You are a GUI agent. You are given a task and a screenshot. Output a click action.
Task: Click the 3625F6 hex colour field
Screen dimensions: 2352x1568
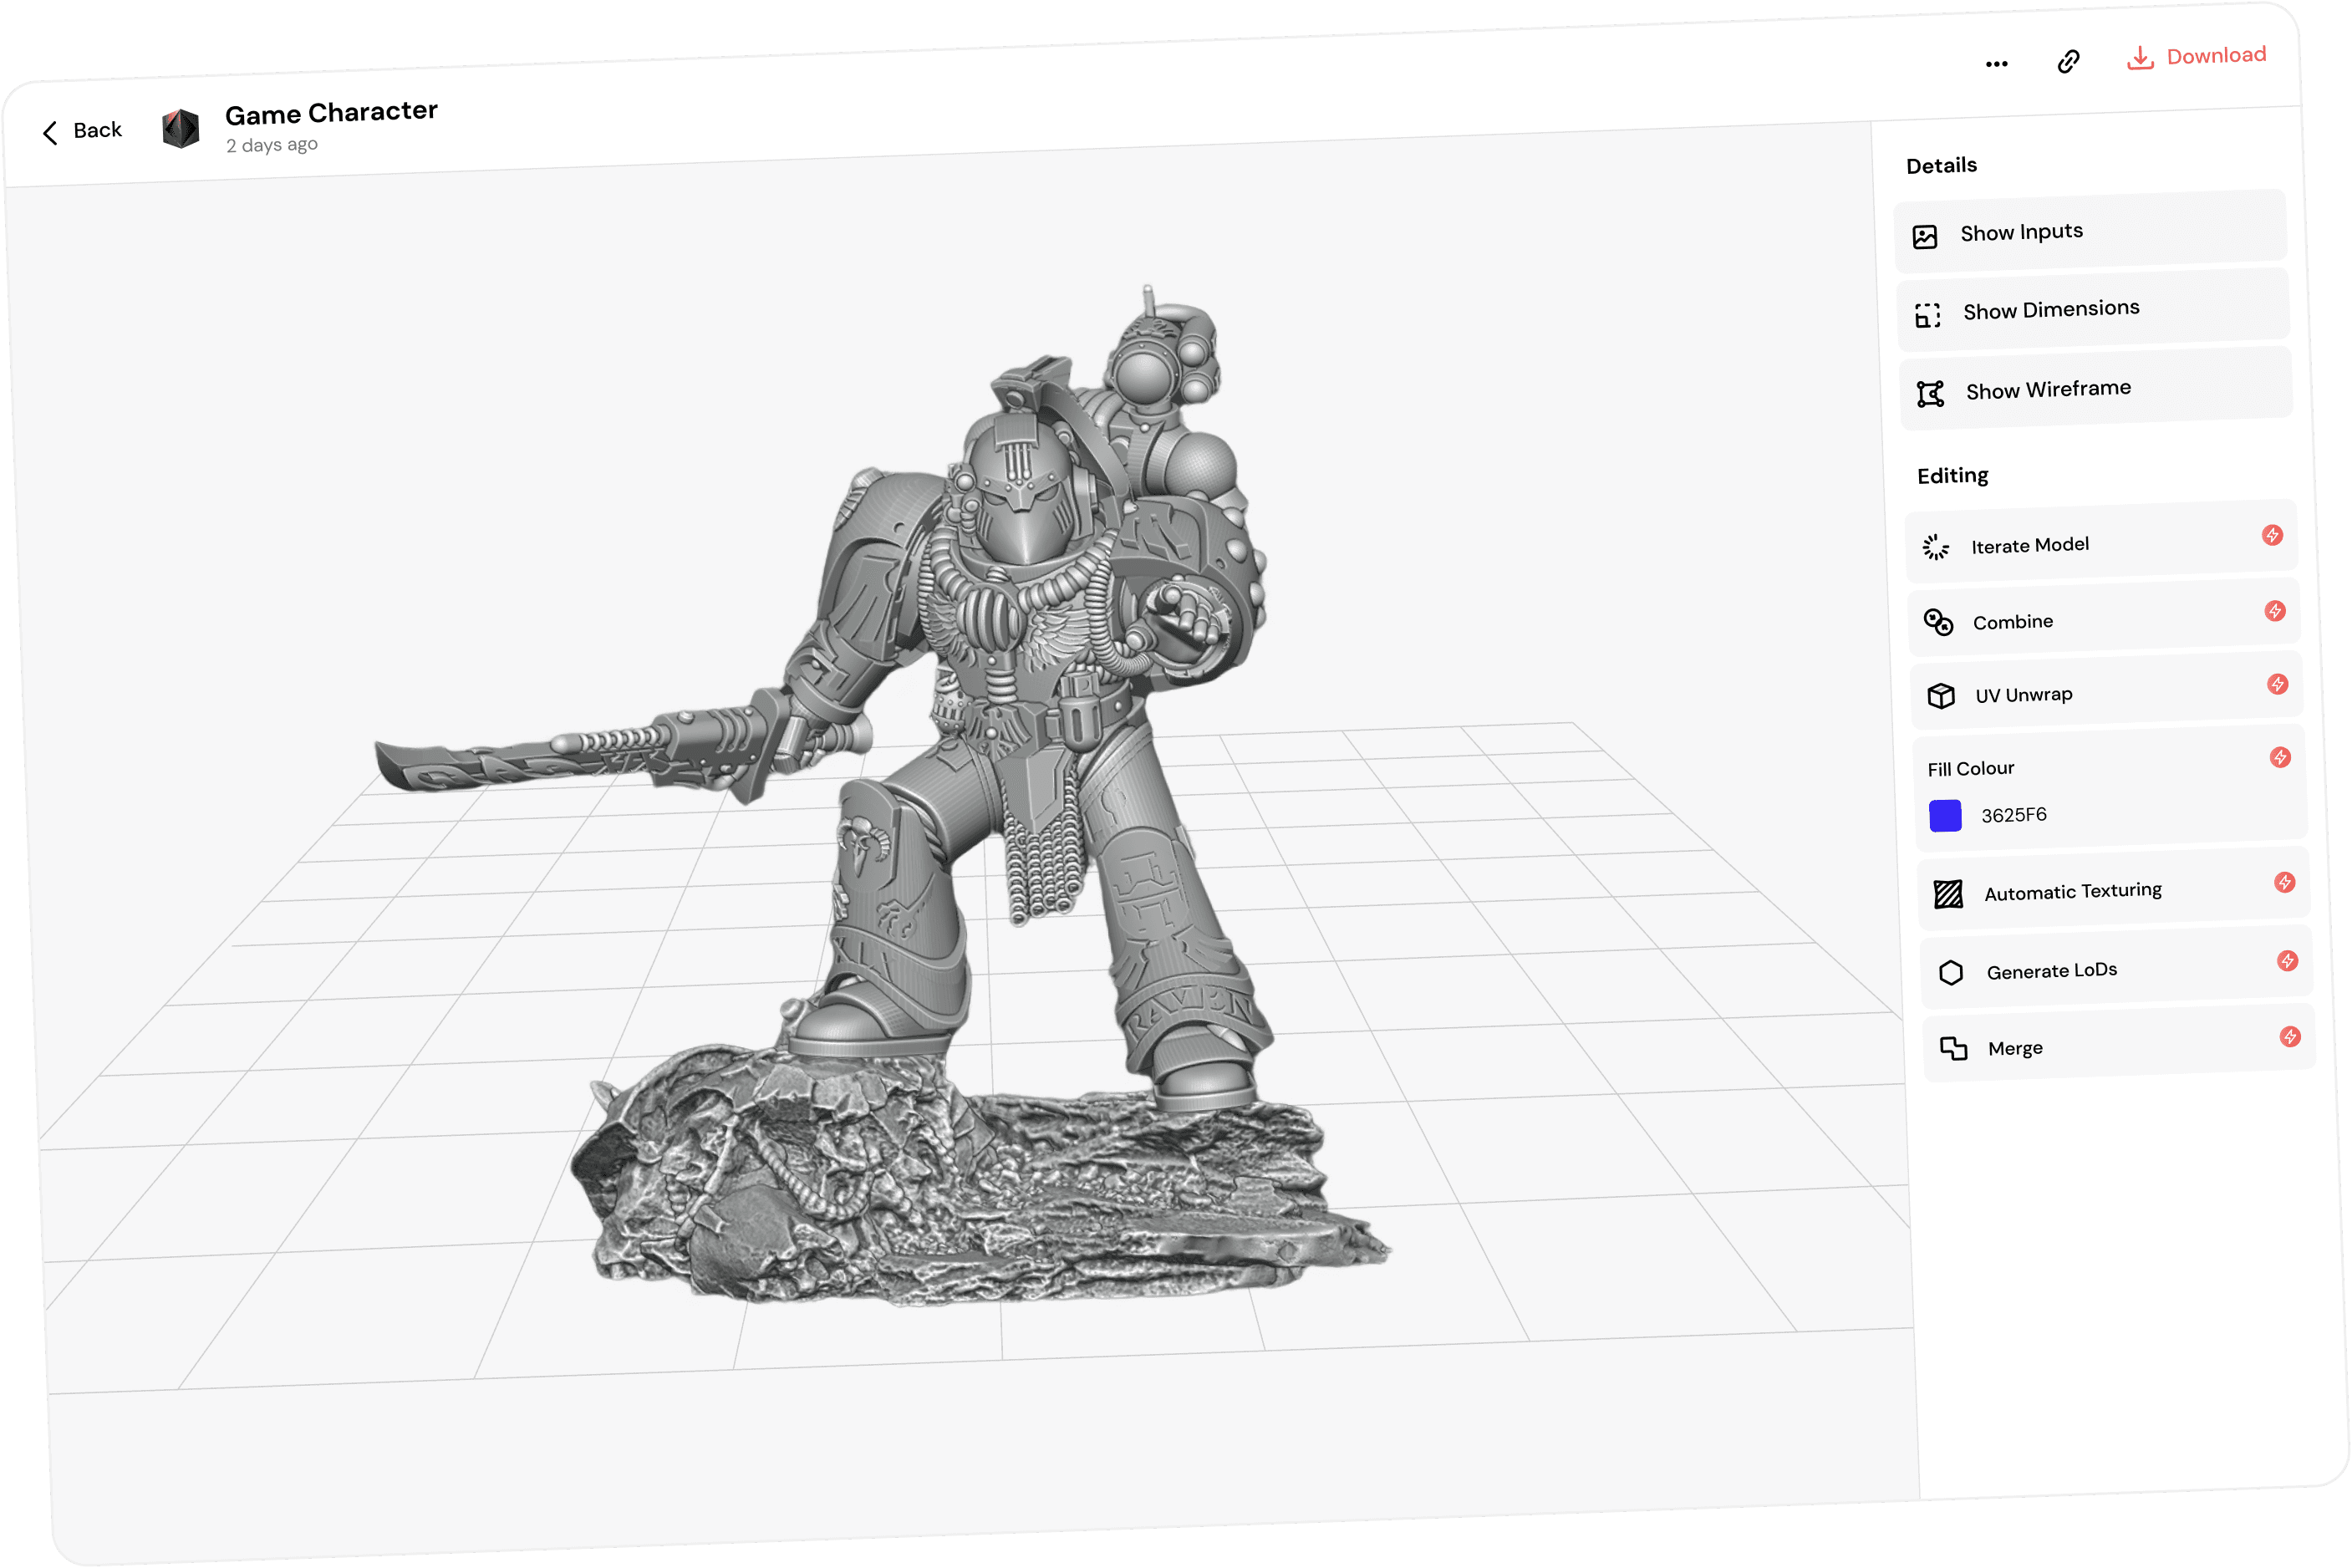pyautogui.click(x=2014, y=815)
